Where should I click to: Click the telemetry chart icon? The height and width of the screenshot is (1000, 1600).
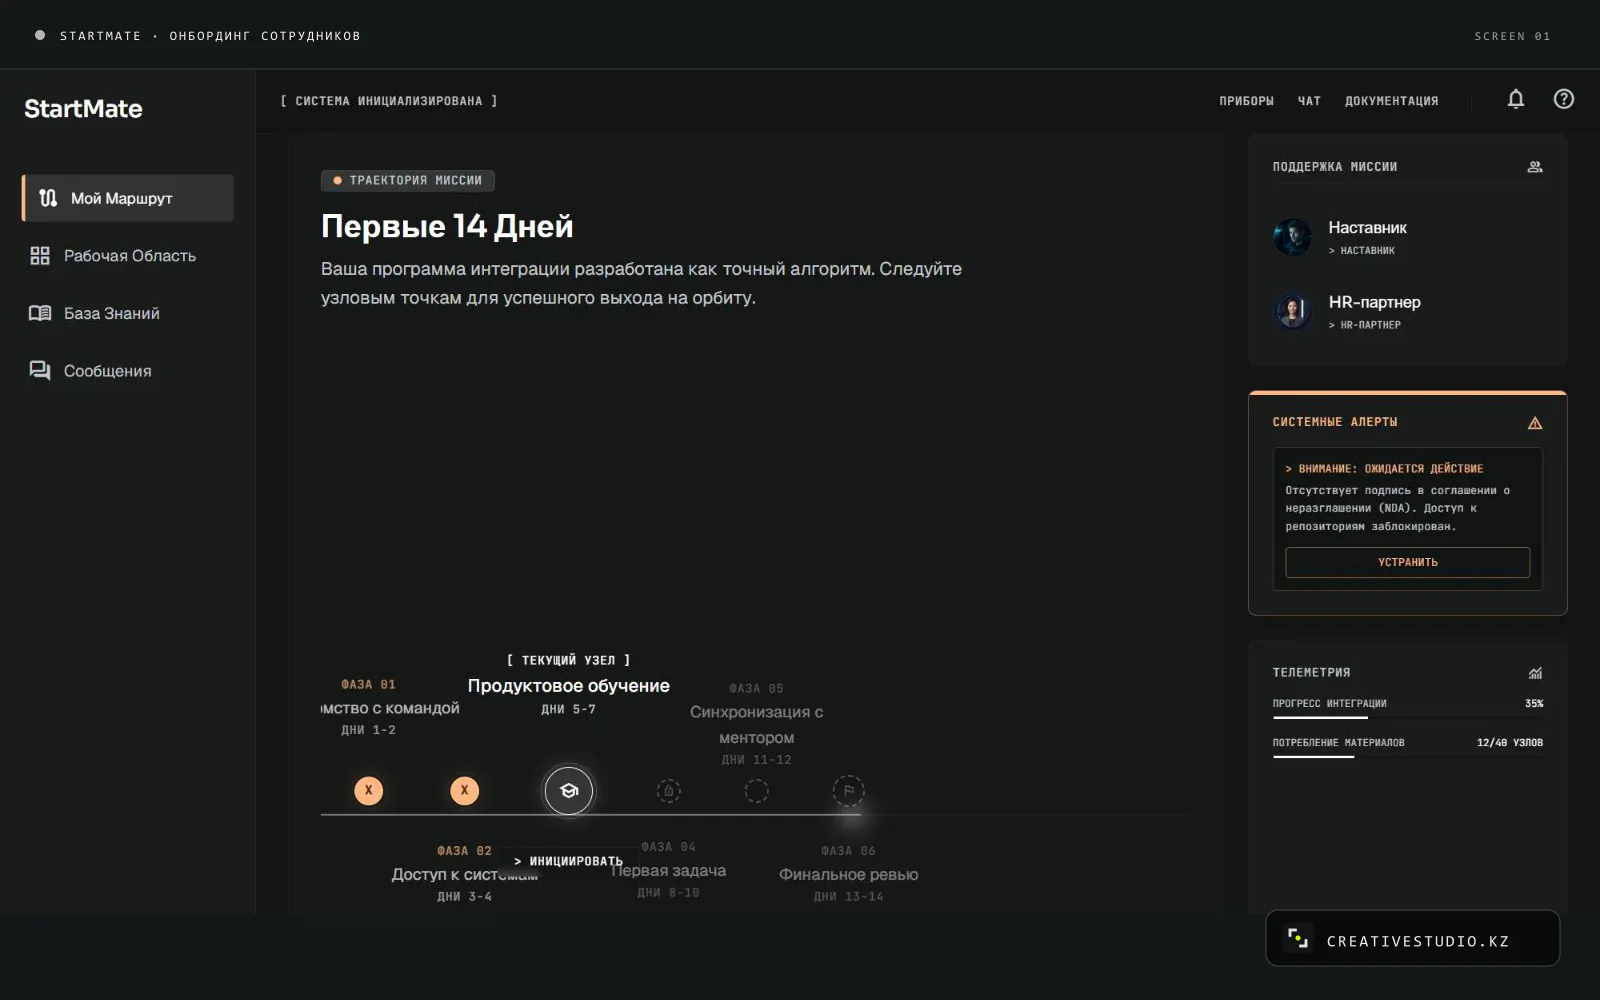[1535, 673]
